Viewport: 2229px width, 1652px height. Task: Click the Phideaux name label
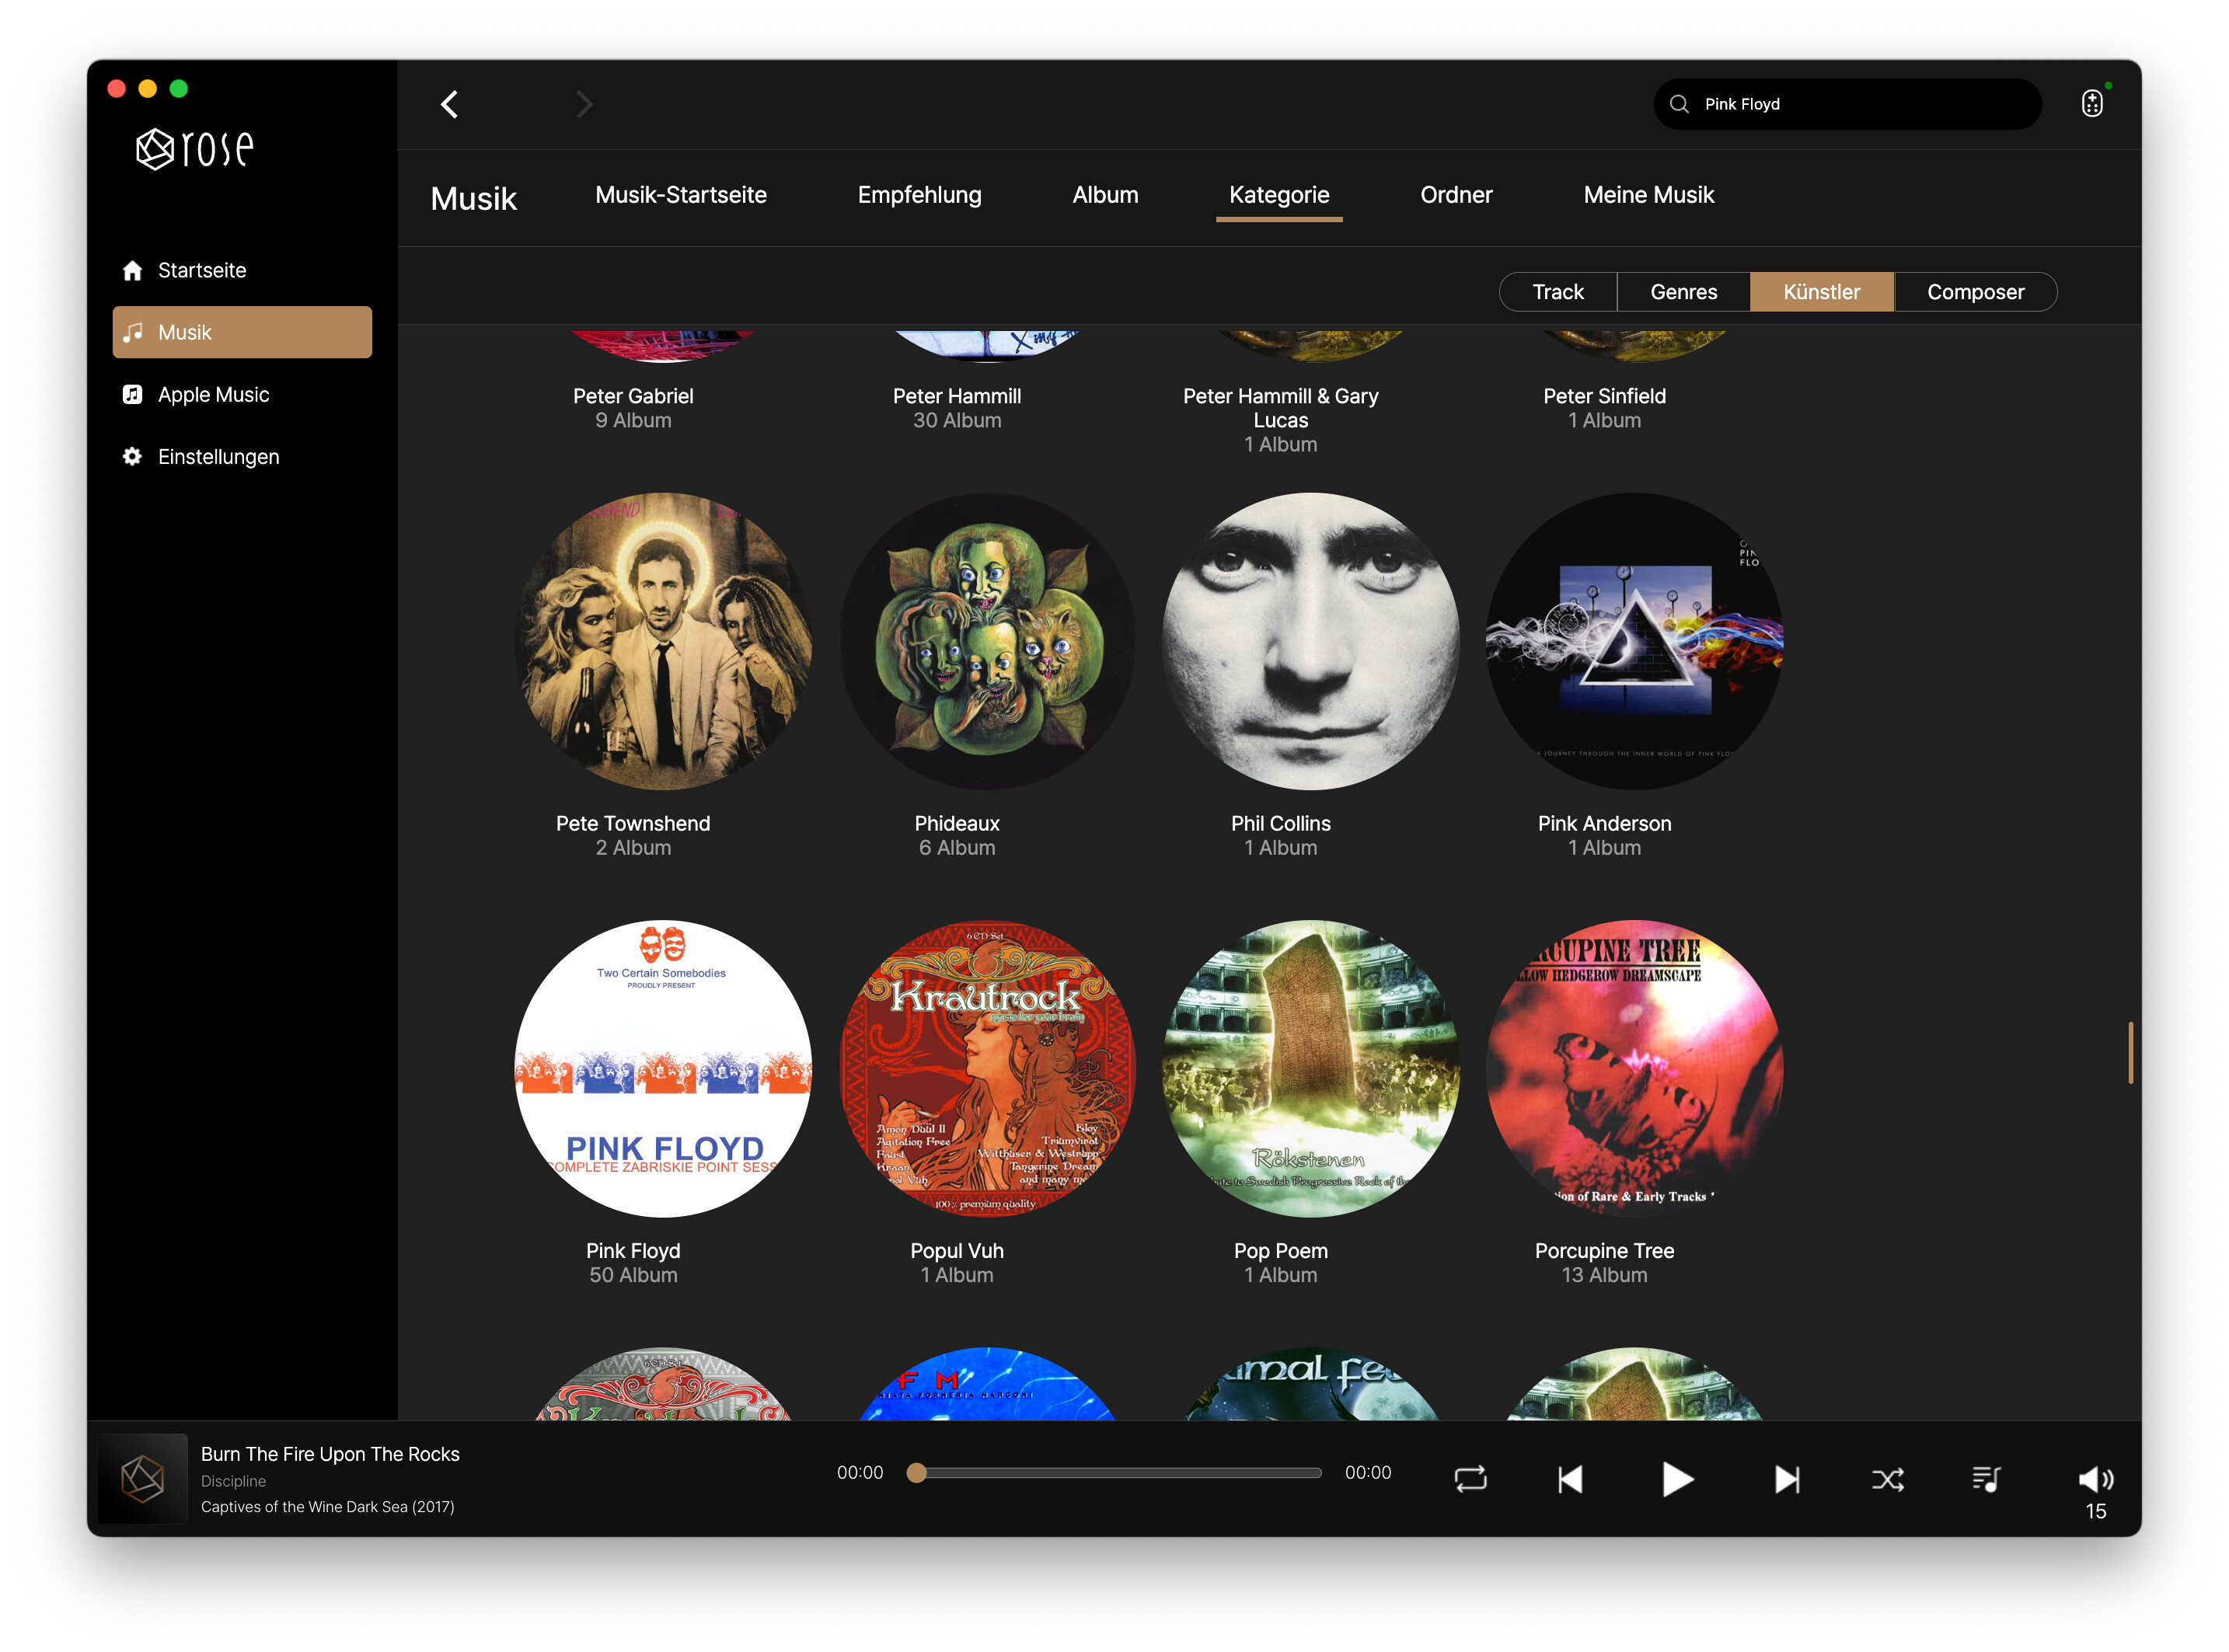click(957, 824)
